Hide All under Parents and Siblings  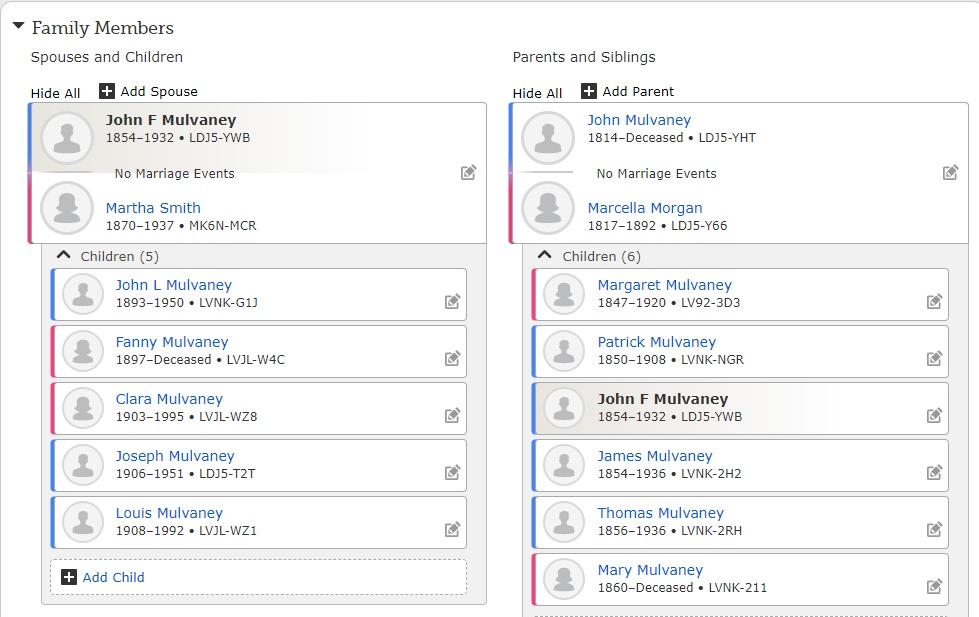tap(537, 93)
